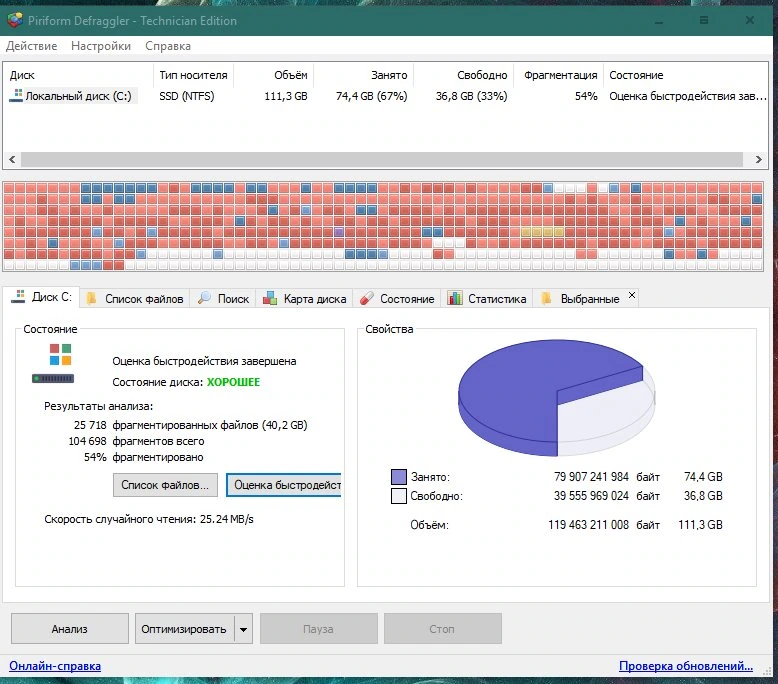Click the Фрагментация column header
Screen dimensions: 778x684
tap(559, 75)
